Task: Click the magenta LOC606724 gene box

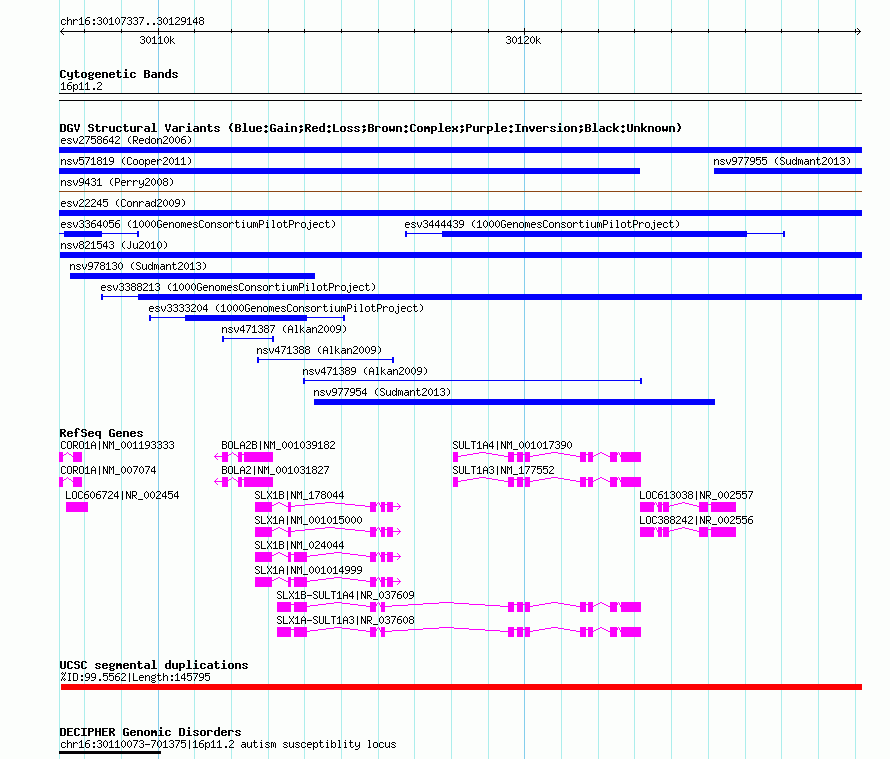Action: (x=77, y=507)
